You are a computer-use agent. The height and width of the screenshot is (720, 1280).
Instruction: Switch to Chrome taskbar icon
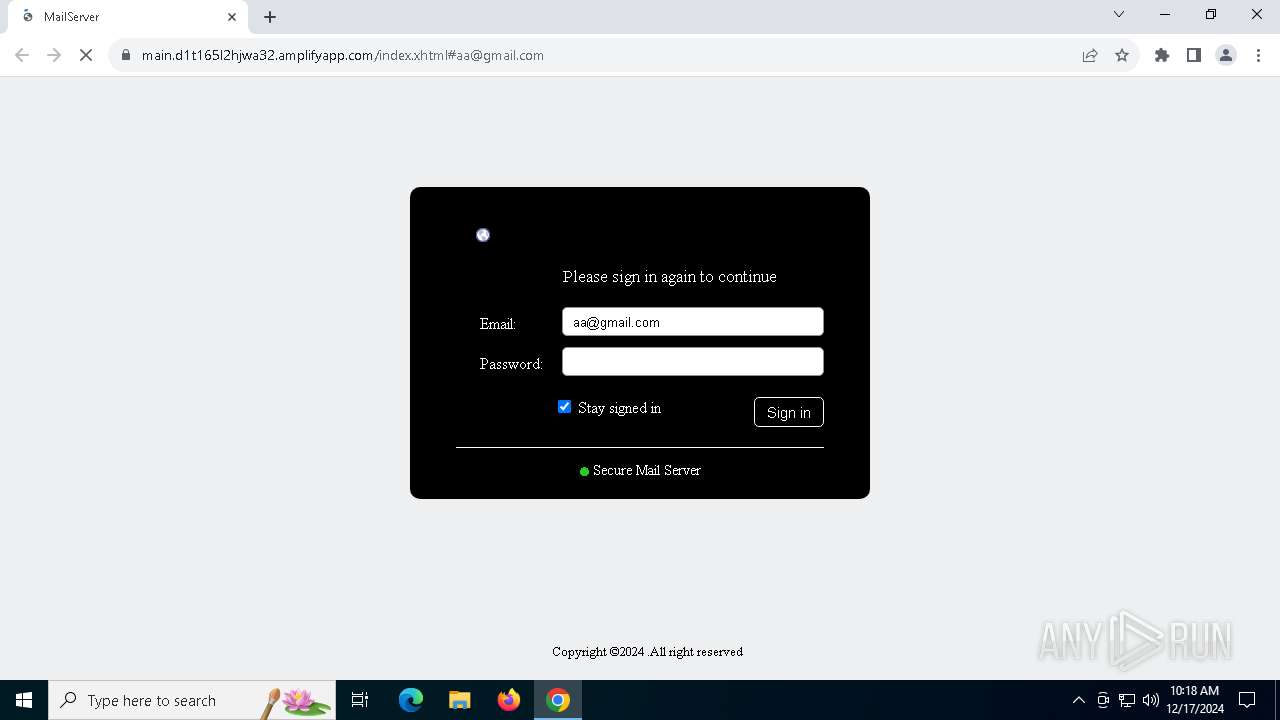(x=558, y=700)
